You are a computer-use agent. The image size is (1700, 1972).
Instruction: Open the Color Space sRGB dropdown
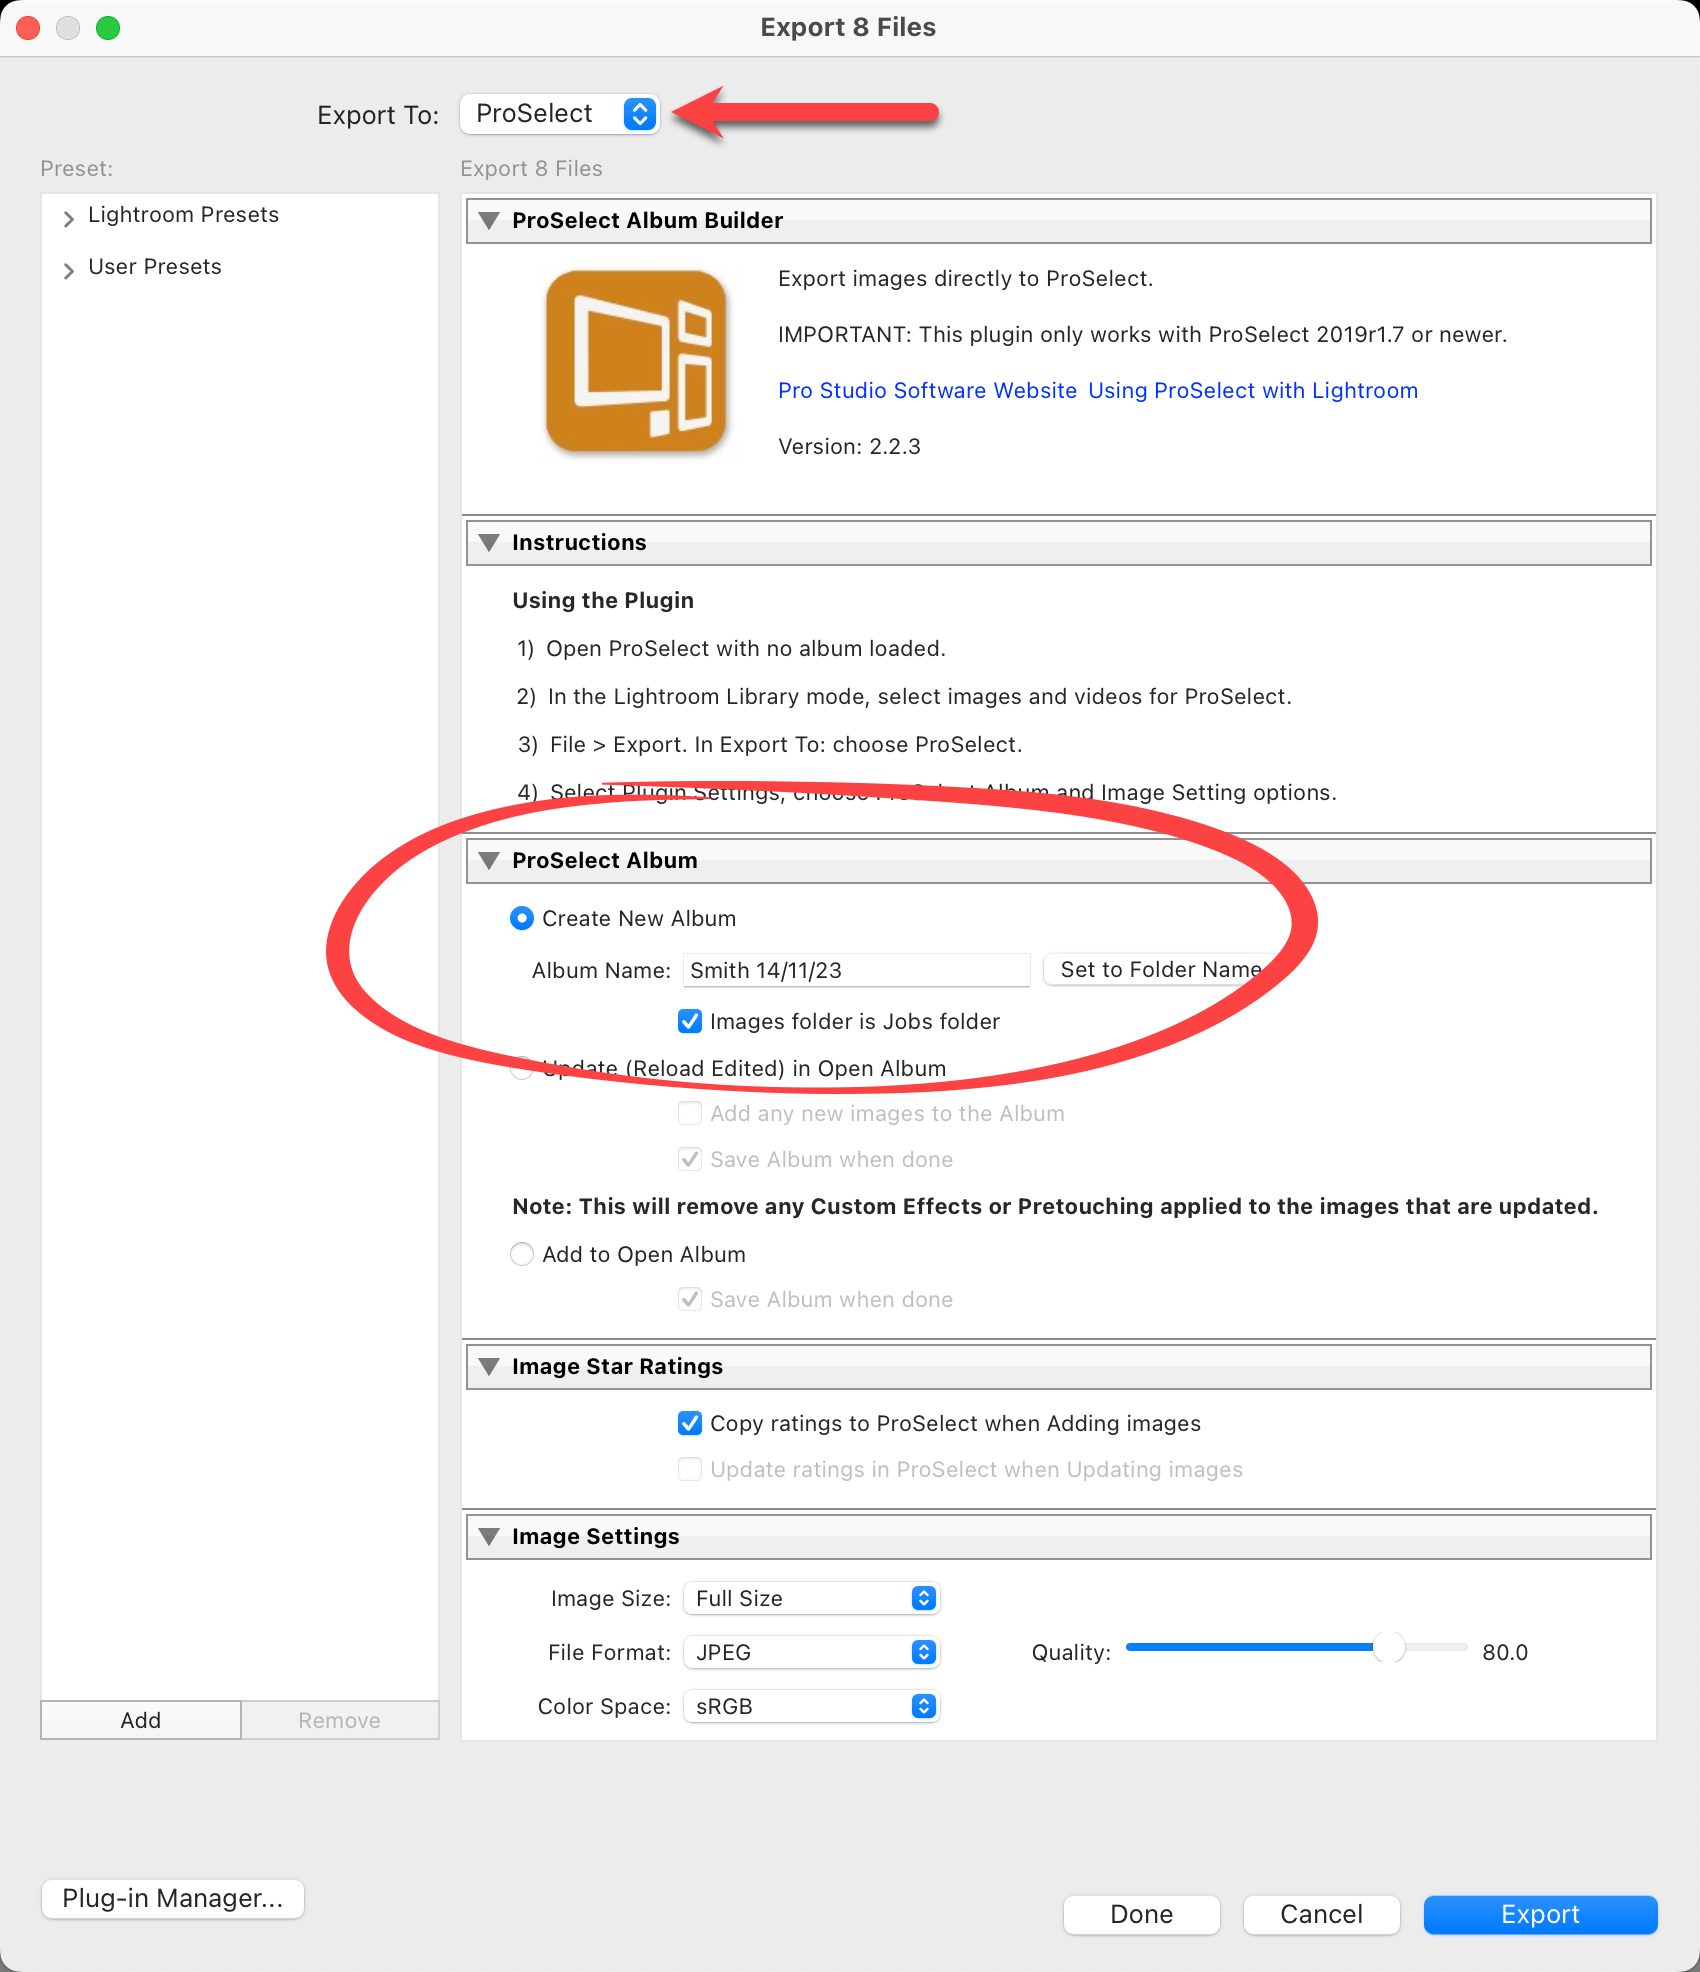tap(811, 1706)
